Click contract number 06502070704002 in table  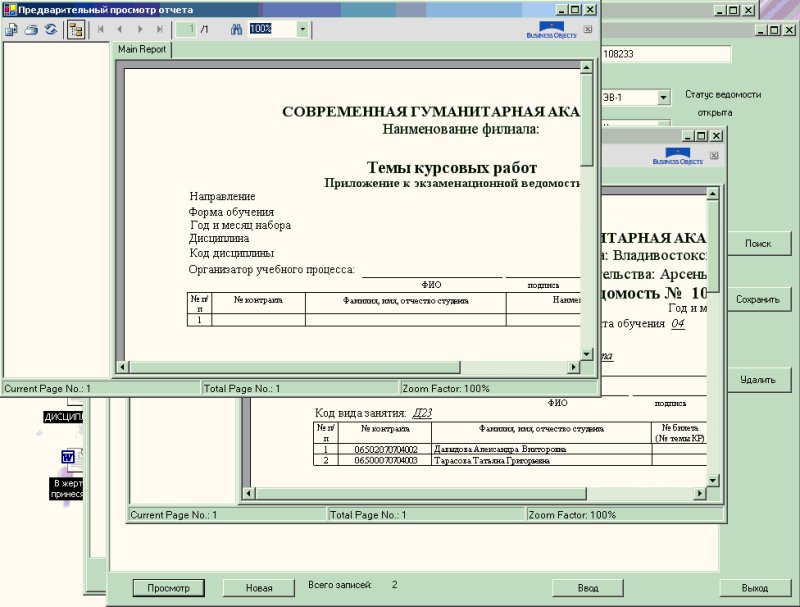pyautogui.click(x=386, y=449)
